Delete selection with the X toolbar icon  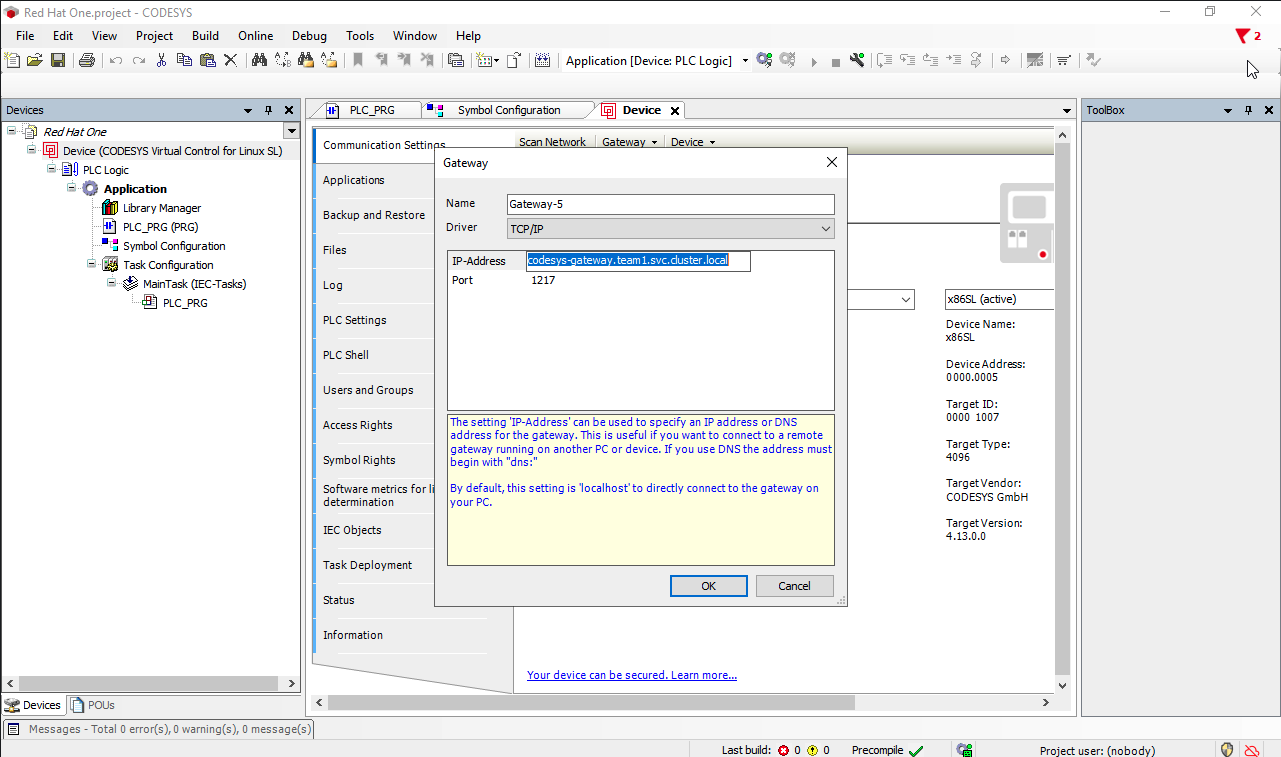pos(230,60)
